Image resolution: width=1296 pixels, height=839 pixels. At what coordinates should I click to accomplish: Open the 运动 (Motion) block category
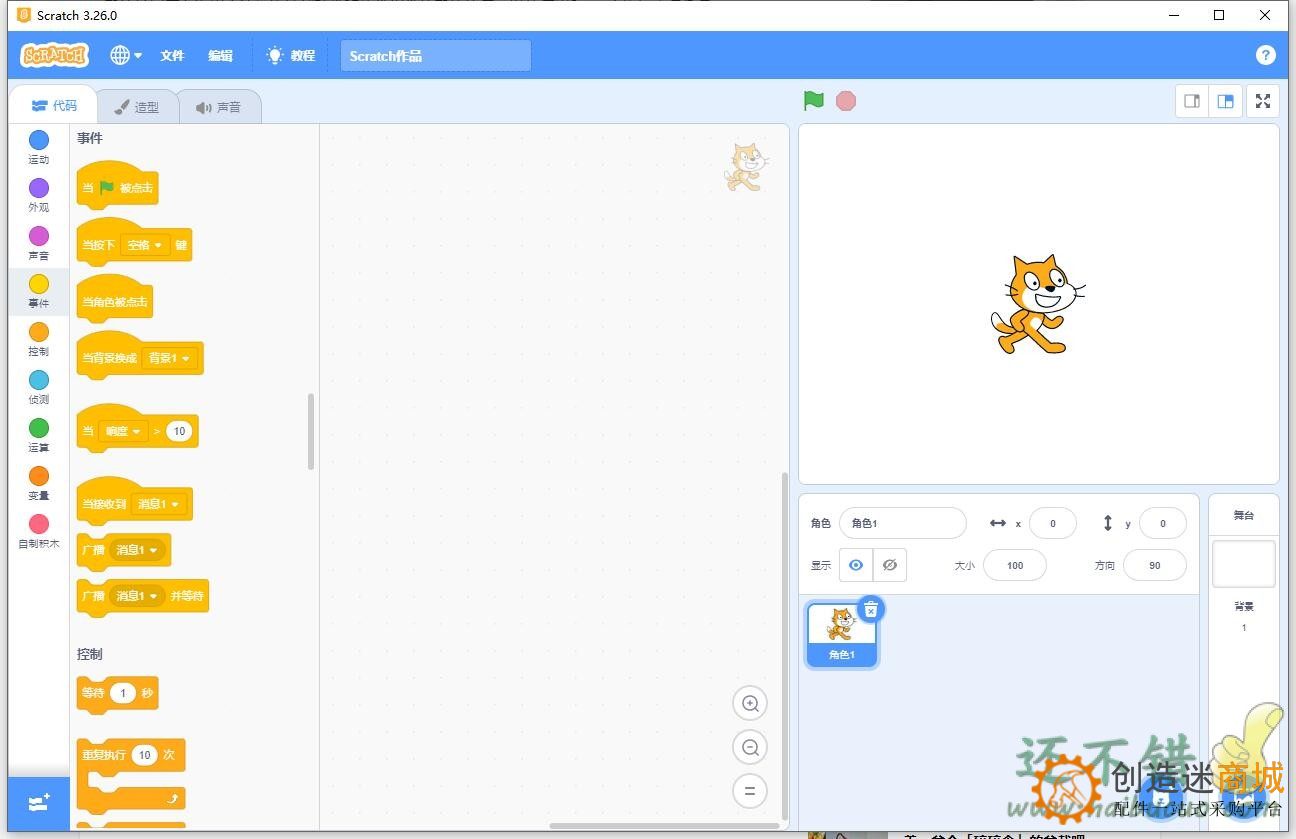(38, 149)
